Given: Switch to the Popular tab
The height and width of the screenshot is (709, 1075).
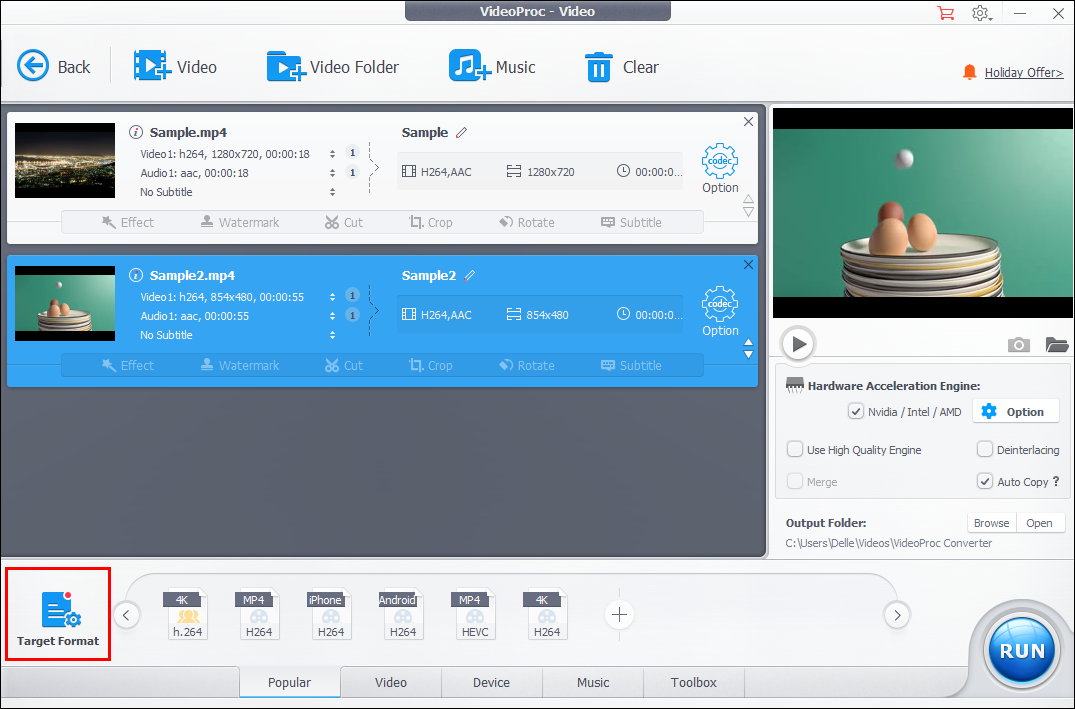Looking at the screenshot, I should pos(289,682).
